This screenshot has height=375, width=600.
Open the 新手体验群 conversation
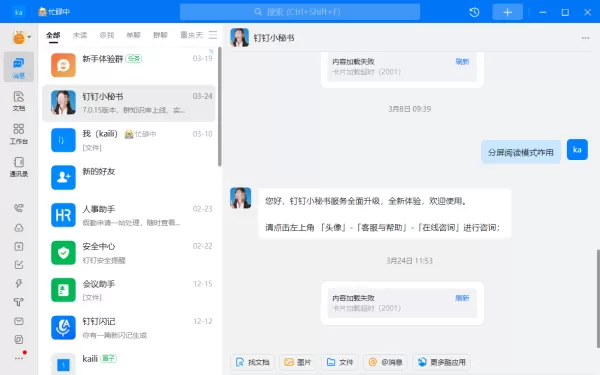(129, 65)
